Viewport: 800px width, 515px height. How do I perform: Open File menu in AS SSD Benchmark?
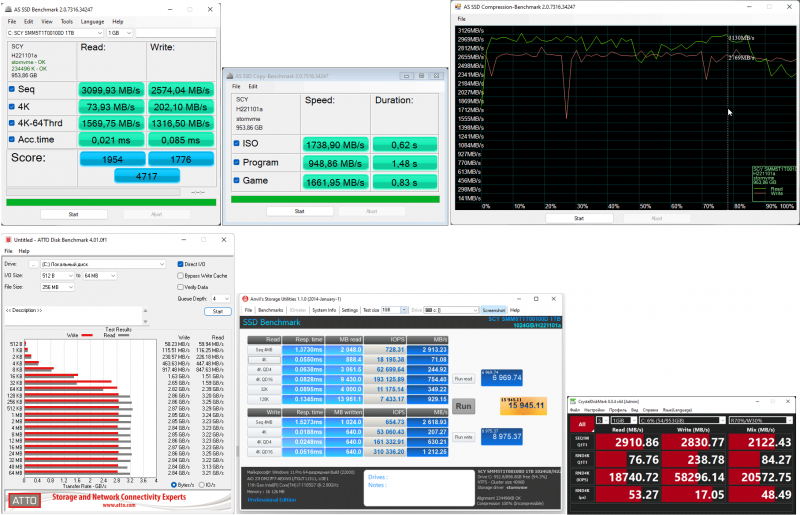pos(12,21)
